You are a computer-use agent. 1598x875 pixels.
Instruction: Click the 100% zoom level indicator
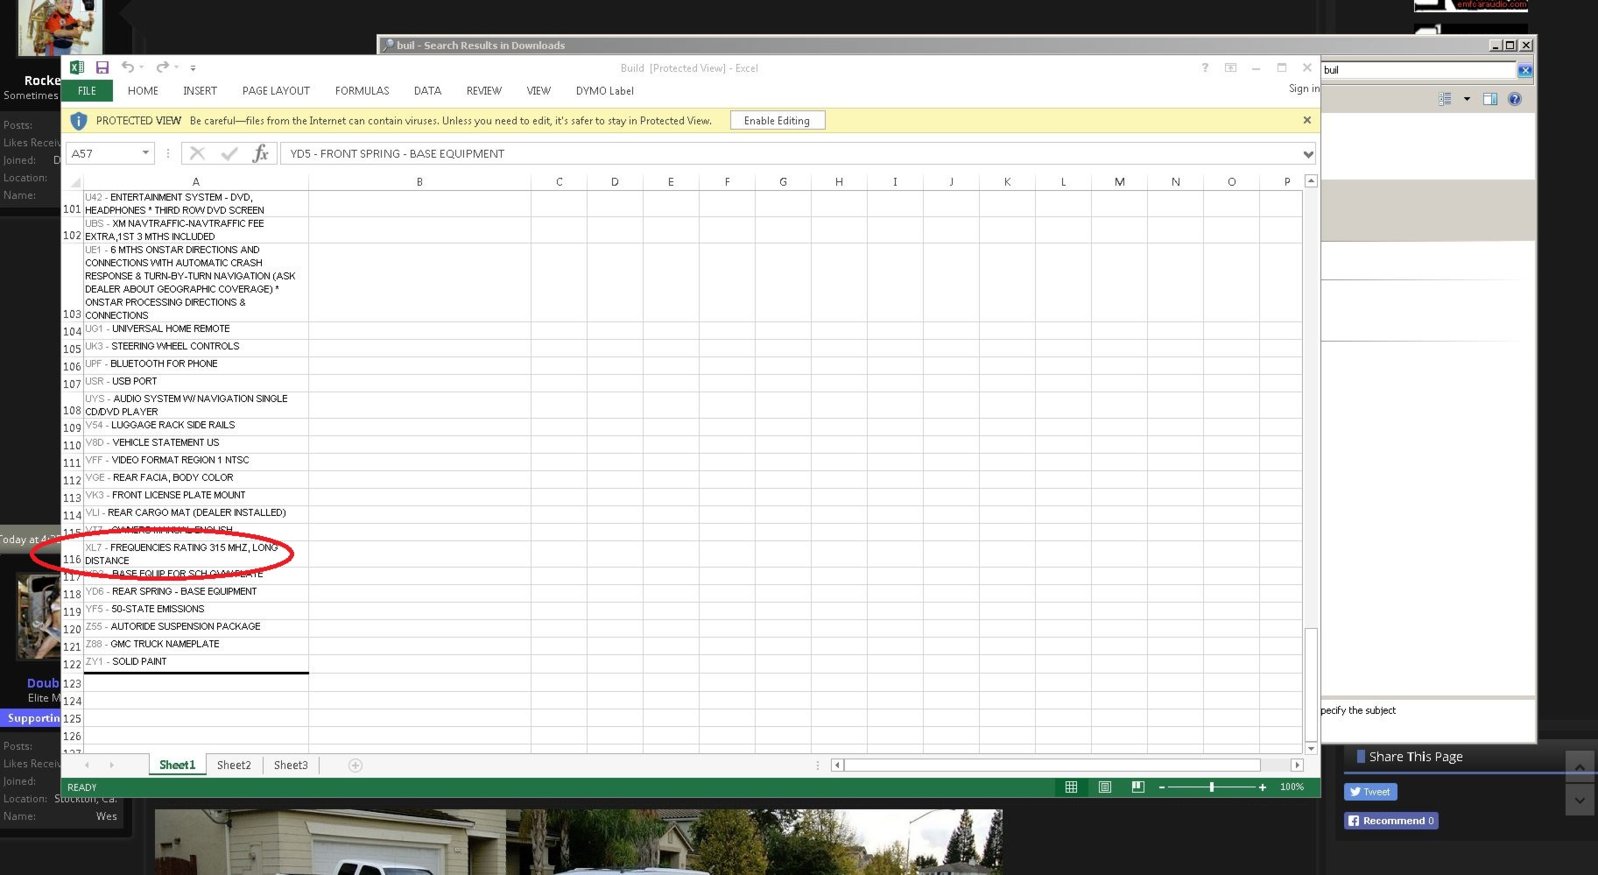click(1292, 787)
